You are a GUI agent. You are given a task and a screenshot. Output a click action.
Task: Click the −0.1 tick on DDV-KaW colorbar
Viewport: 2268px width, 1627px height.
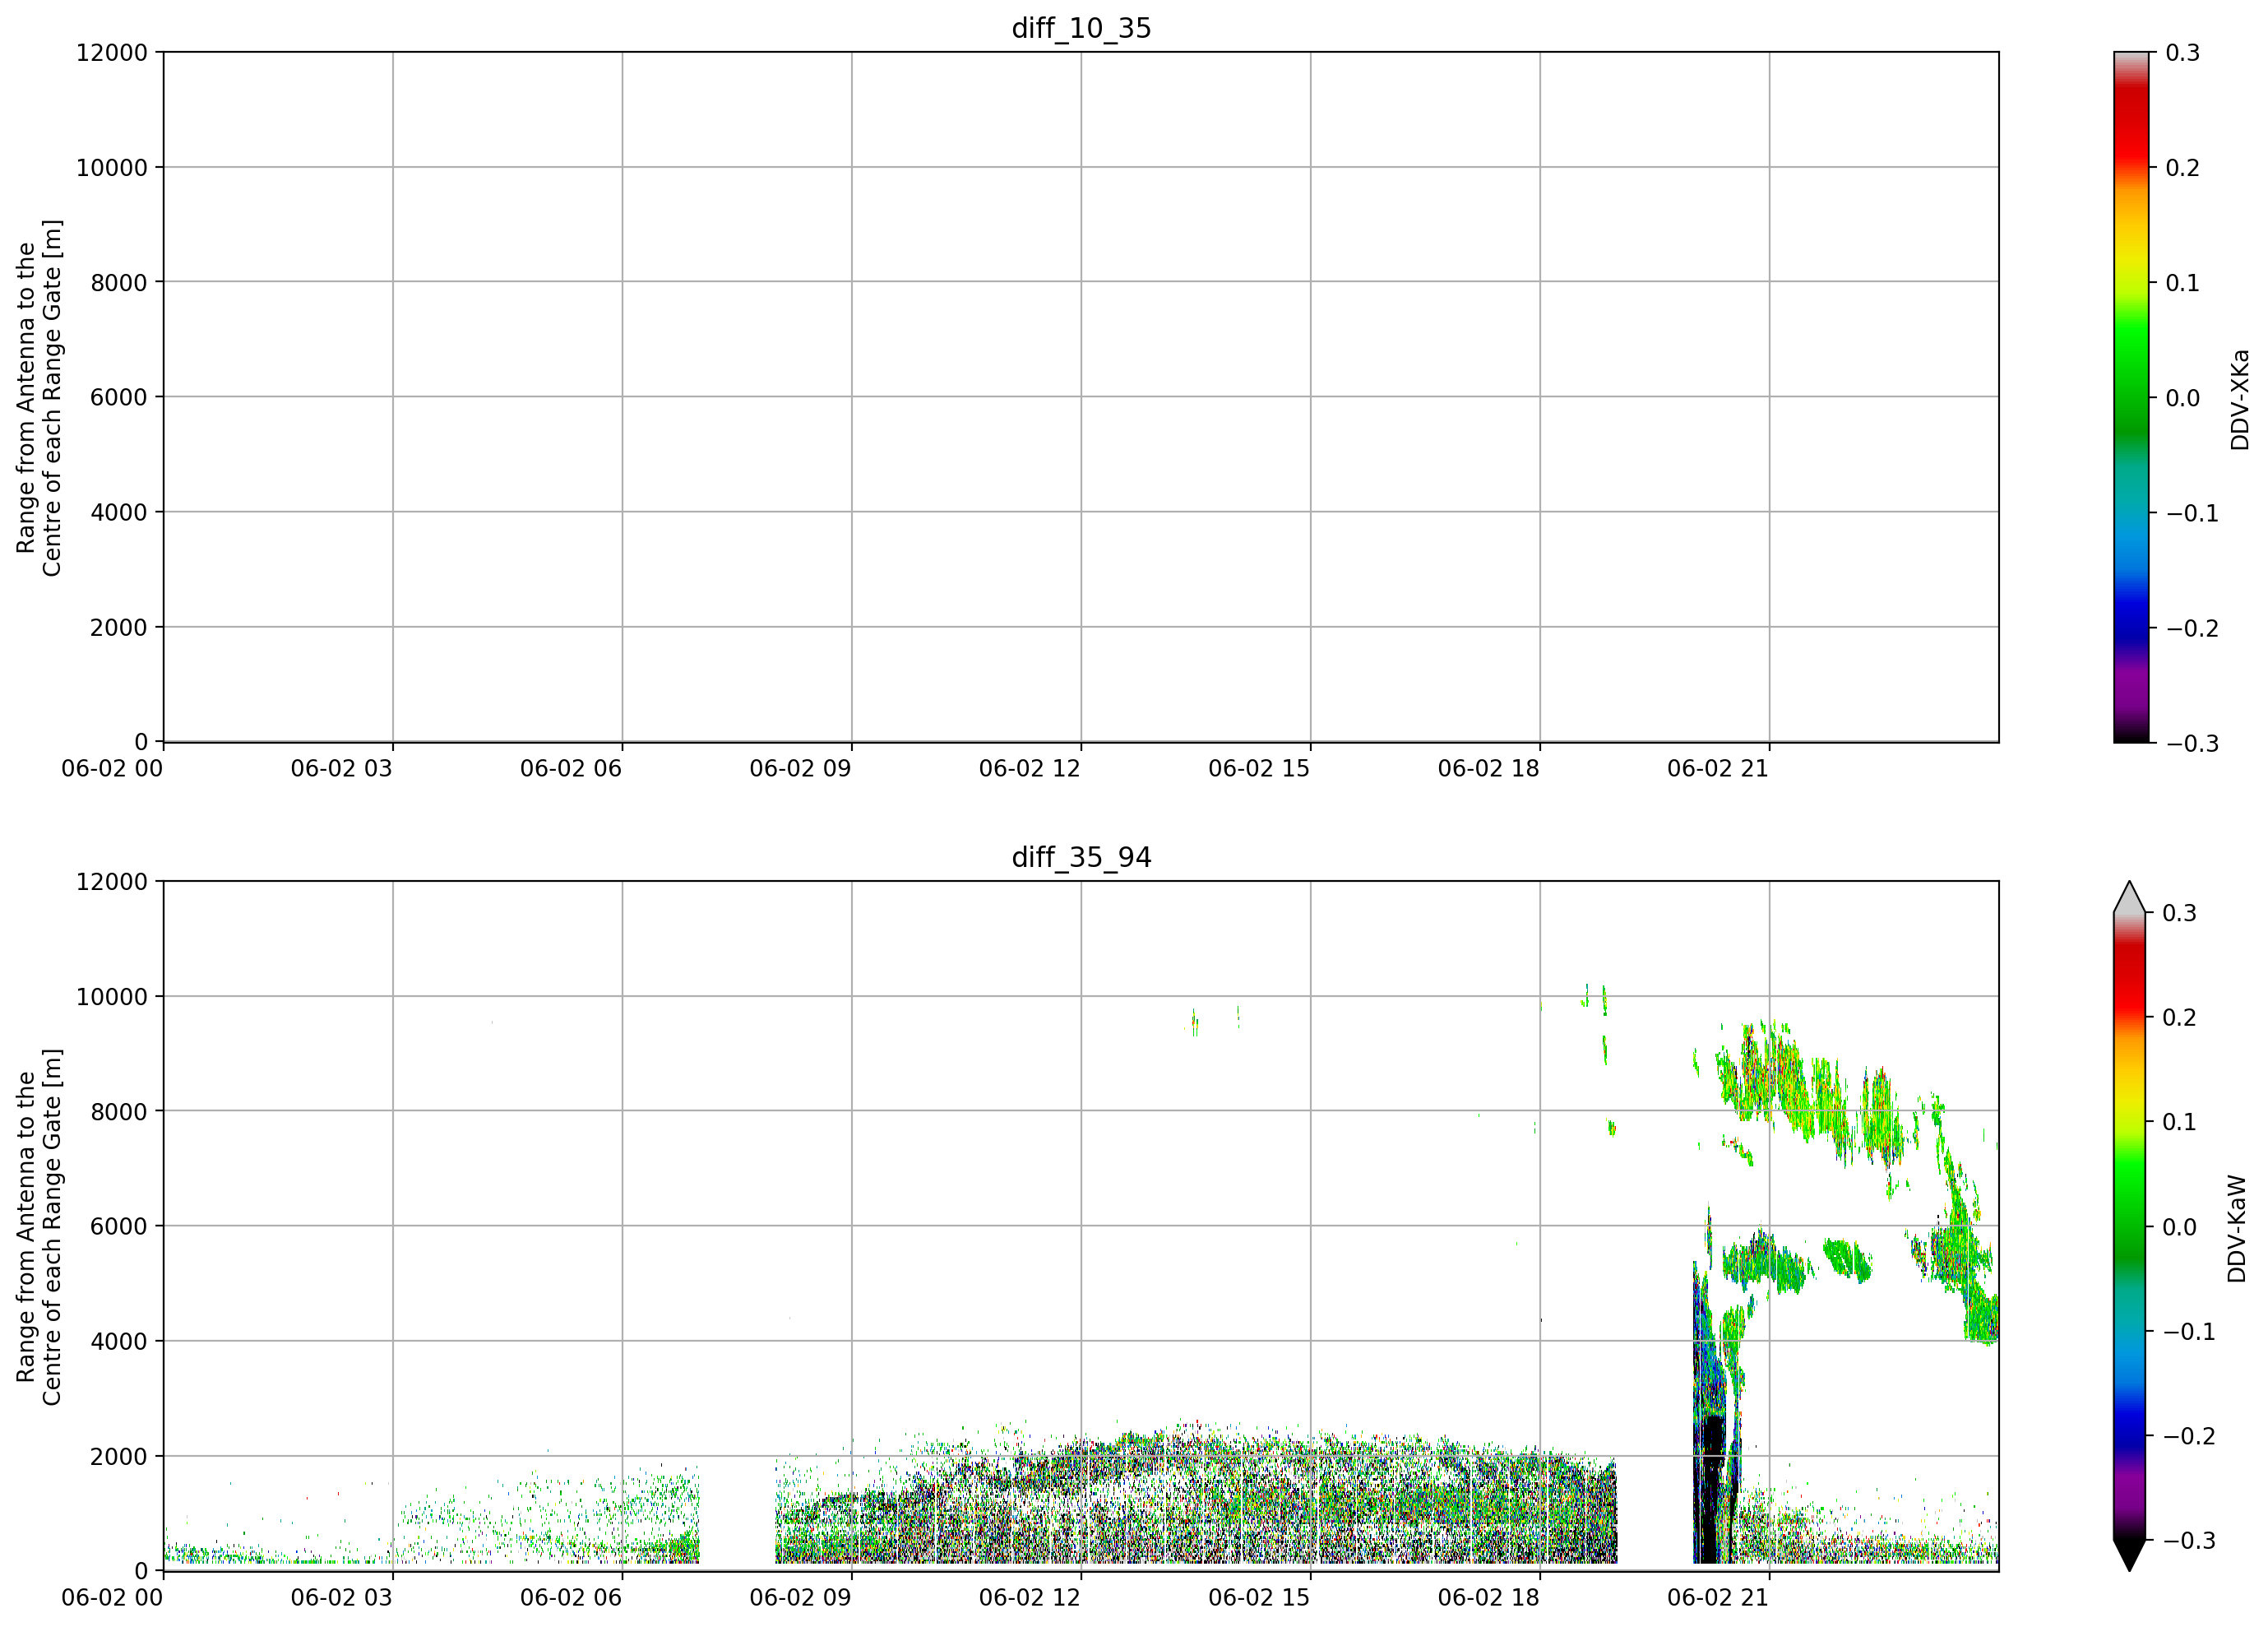pos(2189,1331)
